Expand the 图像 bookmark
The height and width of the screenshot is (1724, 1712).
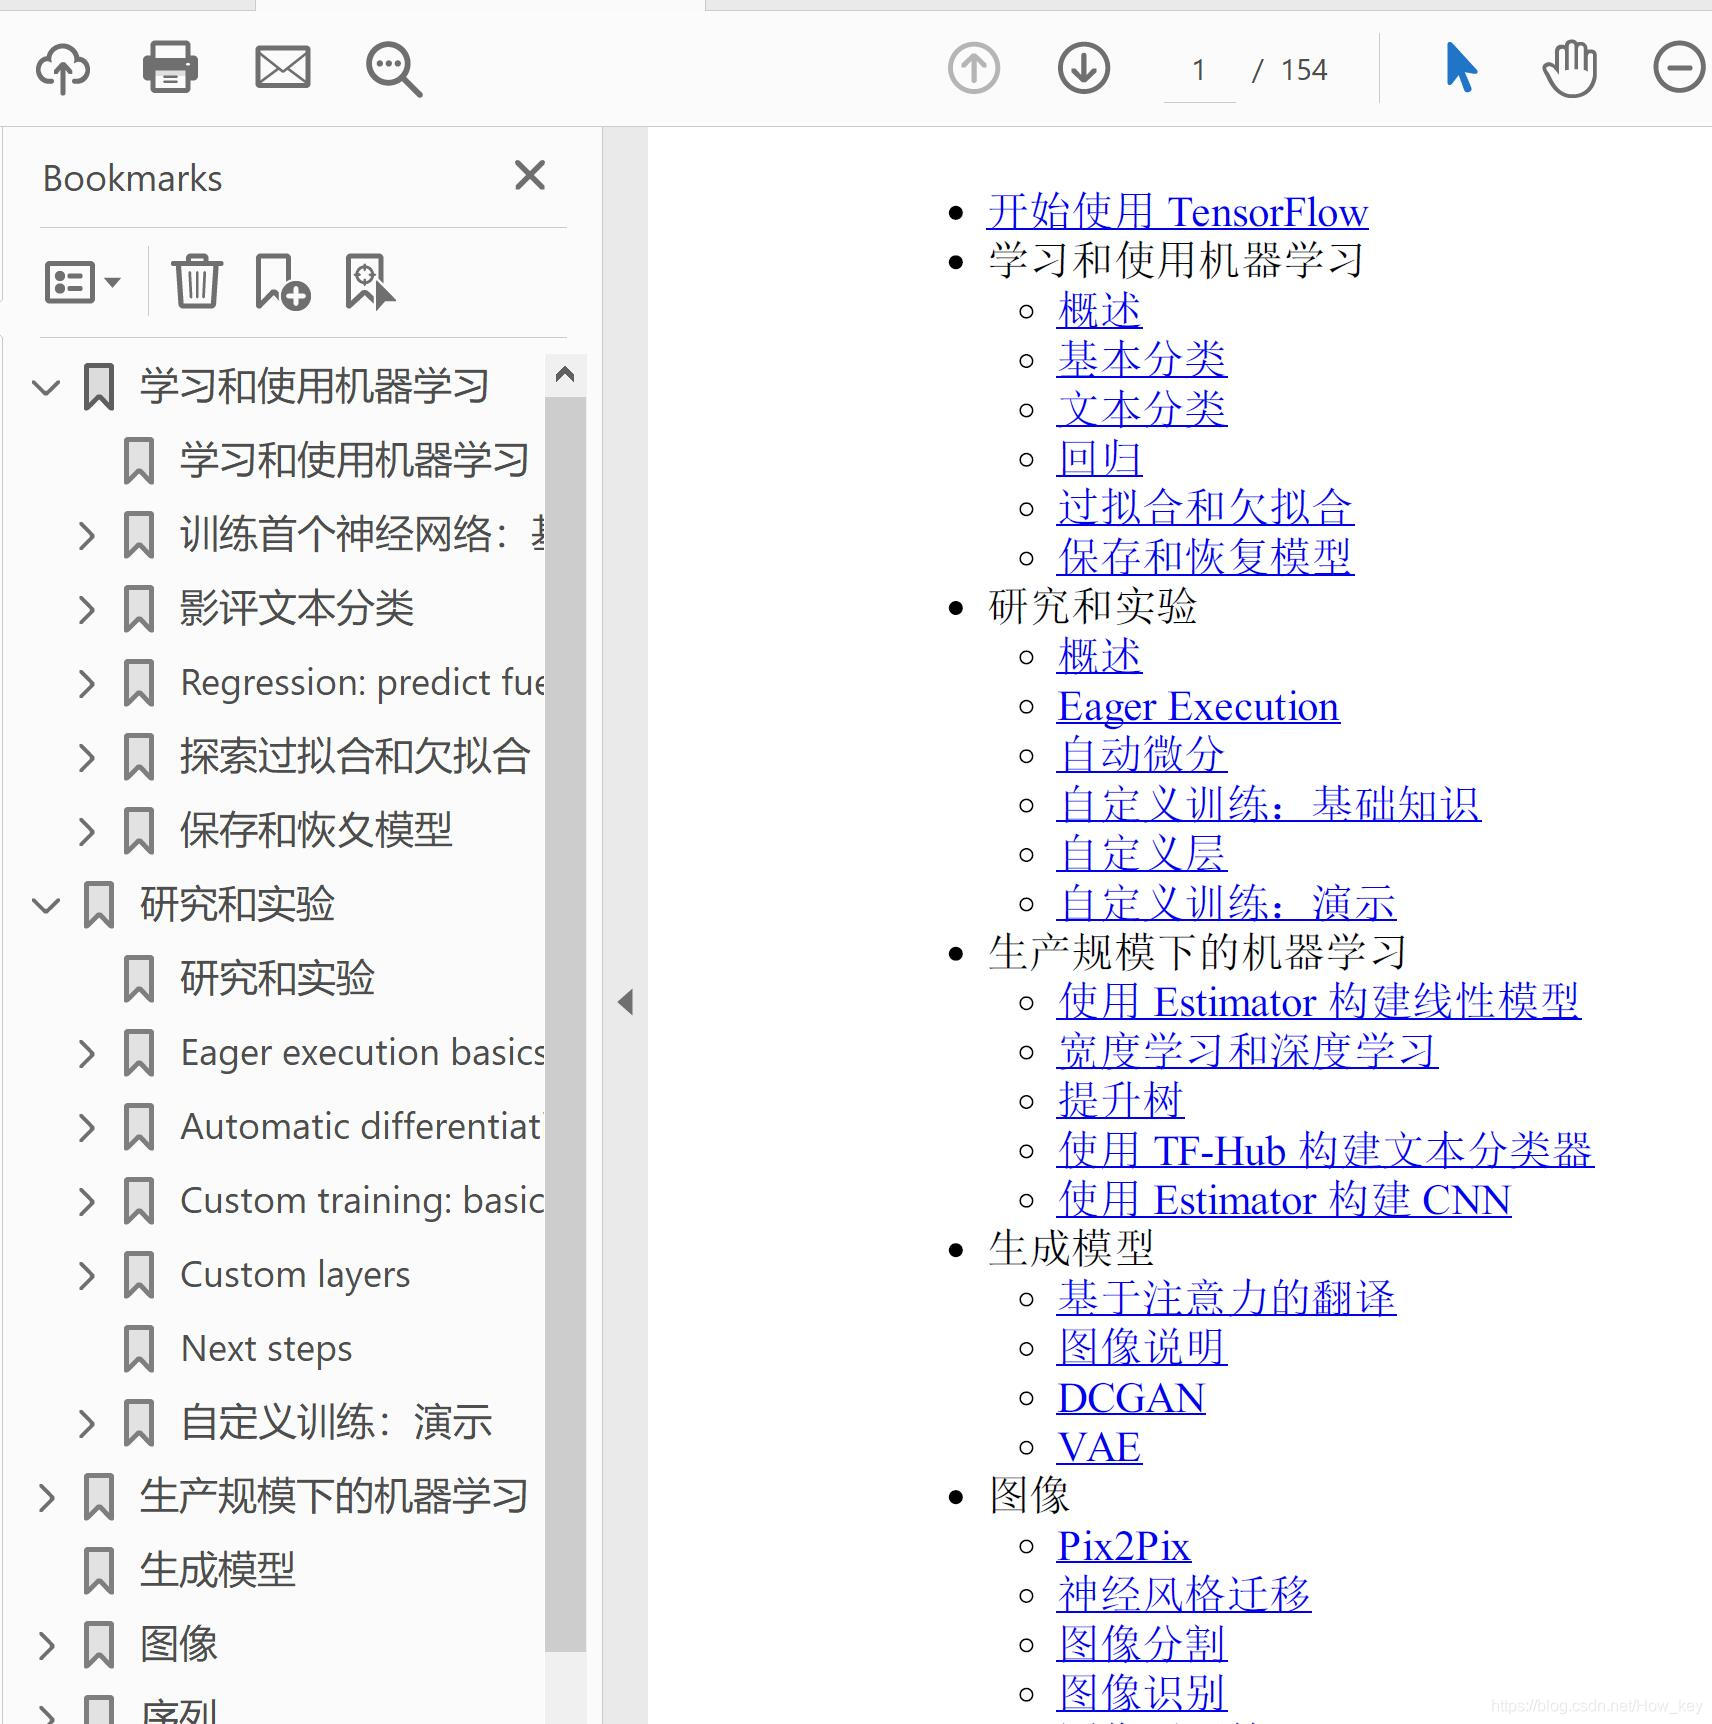pyautogui.click(x=46, y=1645)
